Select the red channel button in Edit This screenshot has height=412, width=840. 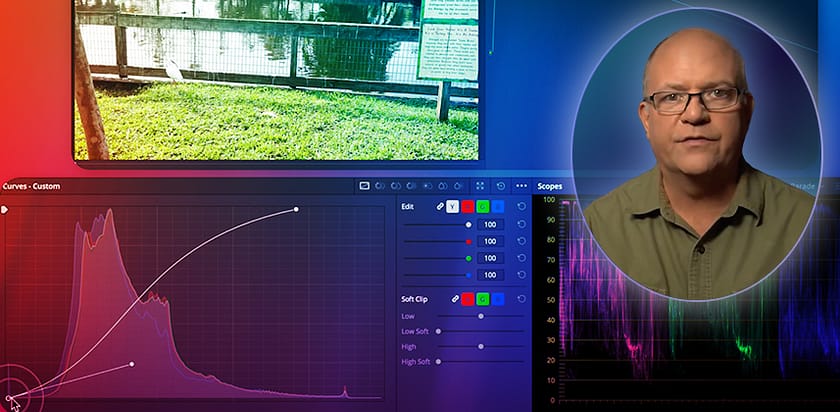tap(468, 206)
